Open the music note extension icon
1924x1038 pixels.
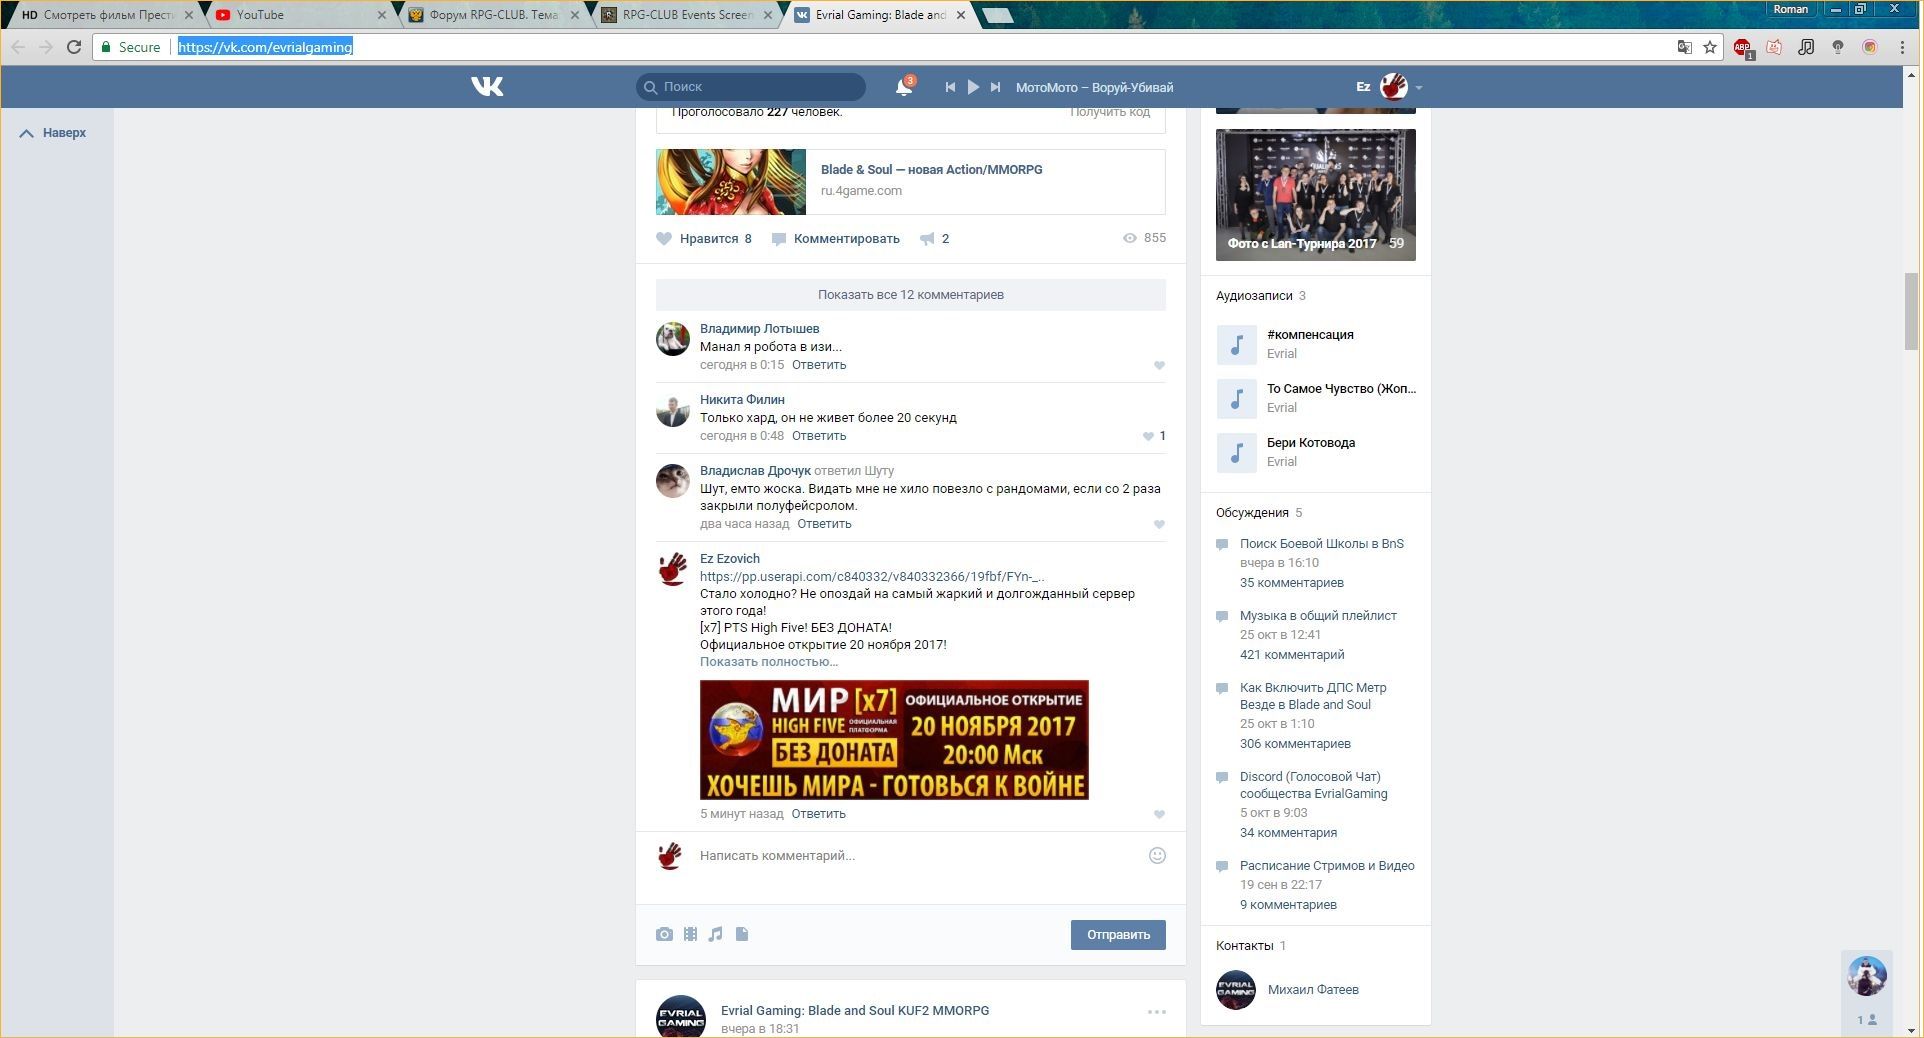coord(1806,47)
